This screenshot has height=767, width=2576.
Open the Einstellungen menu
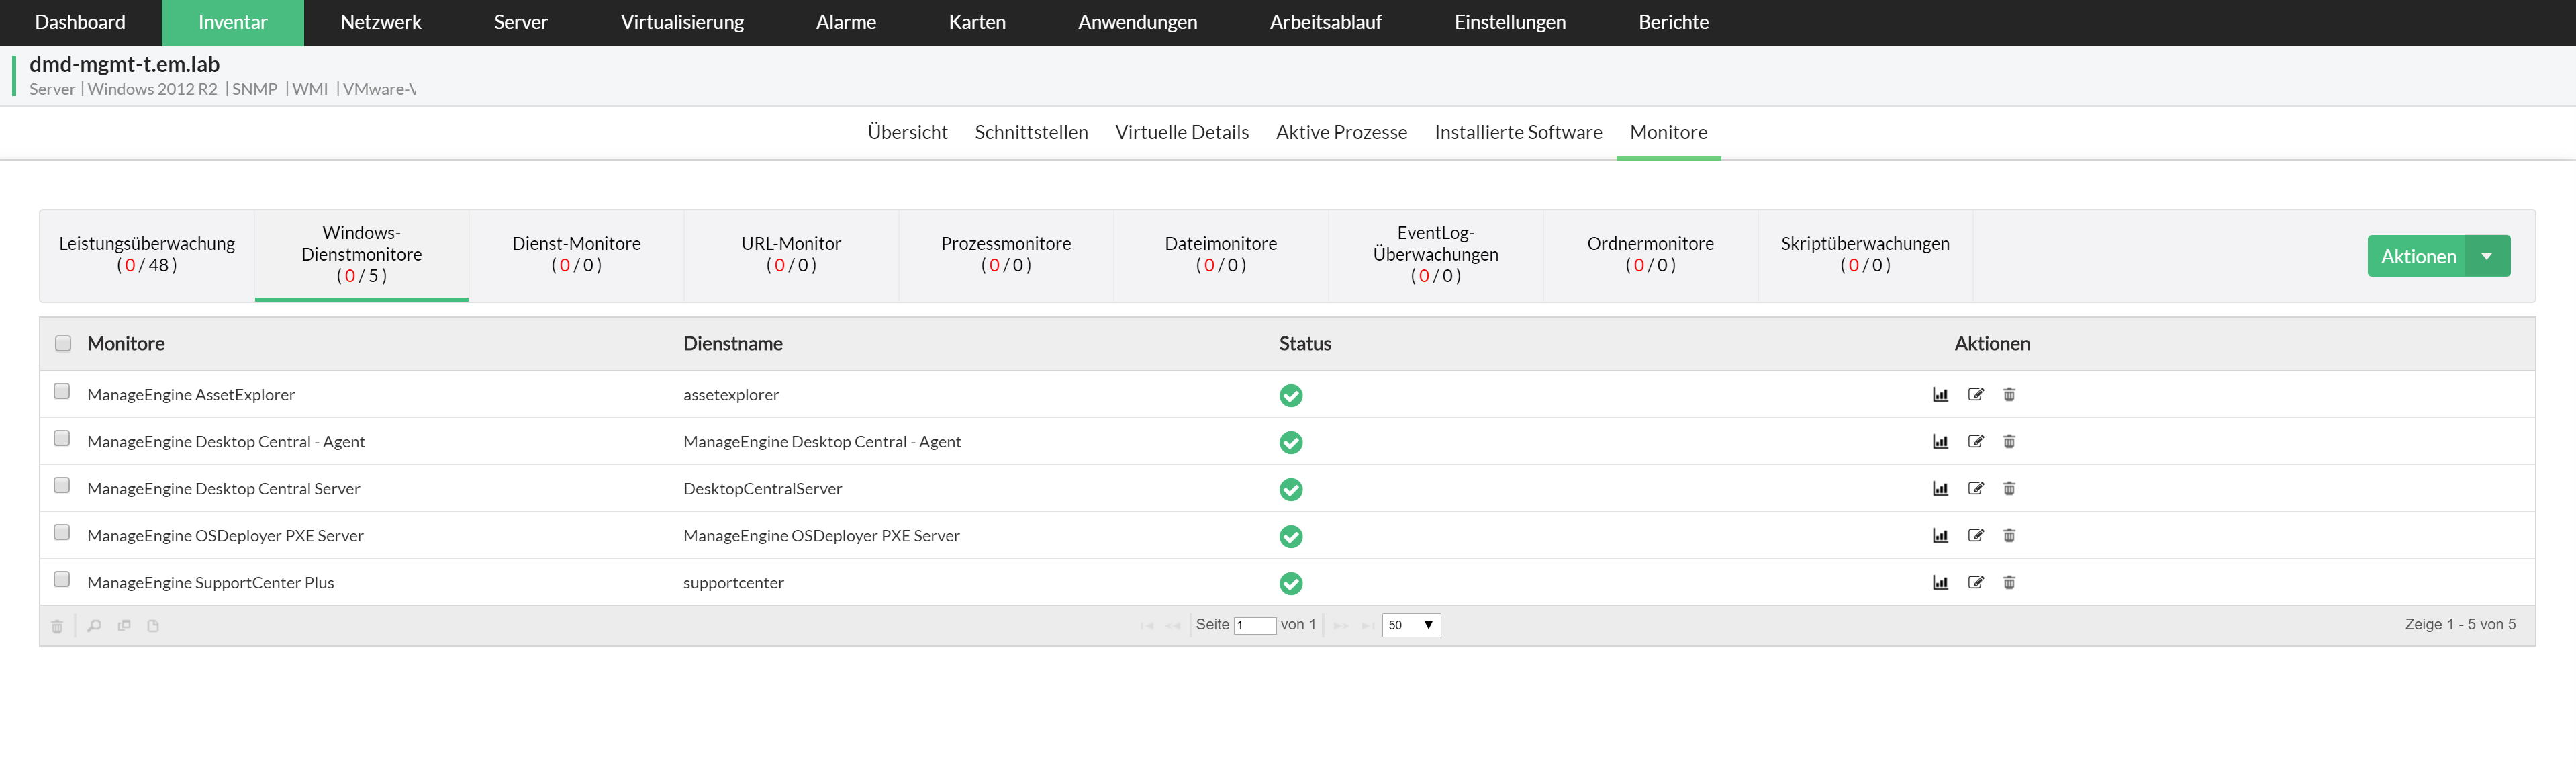(1510, 22)
